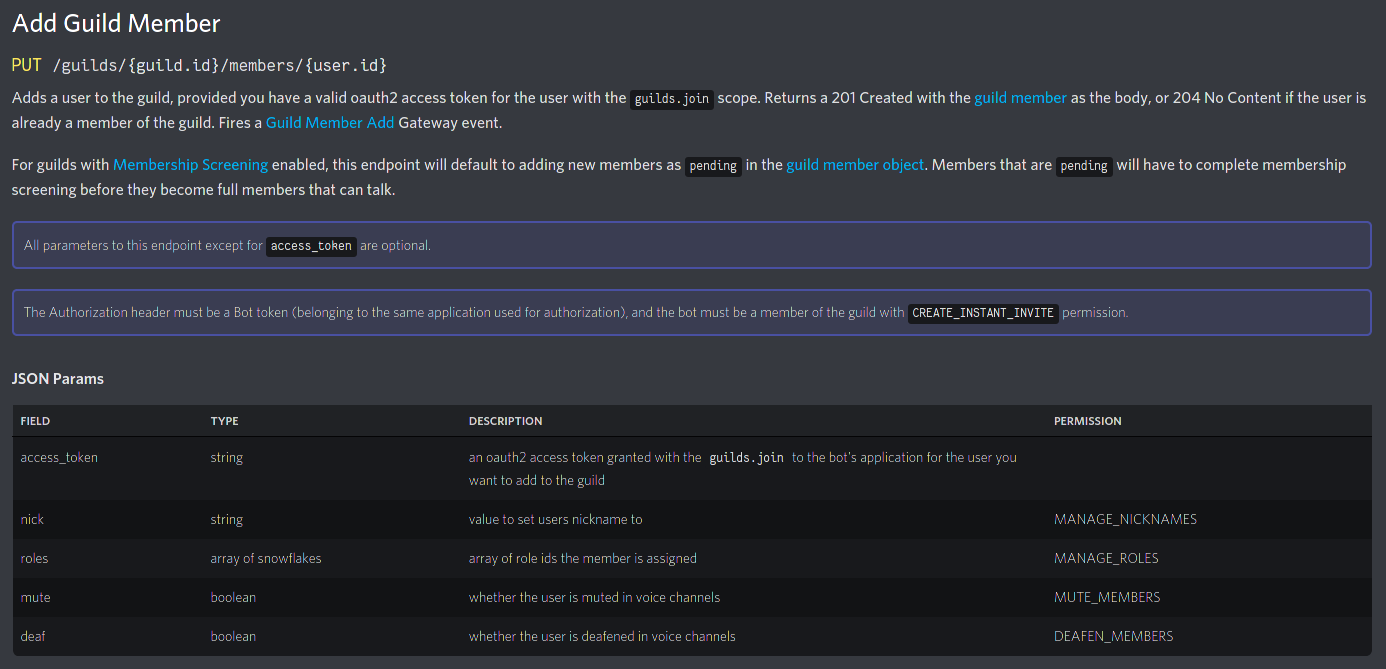Open the 'Membership Screening' link
This screenshot has height=669, width=1386.
point(190,164)
